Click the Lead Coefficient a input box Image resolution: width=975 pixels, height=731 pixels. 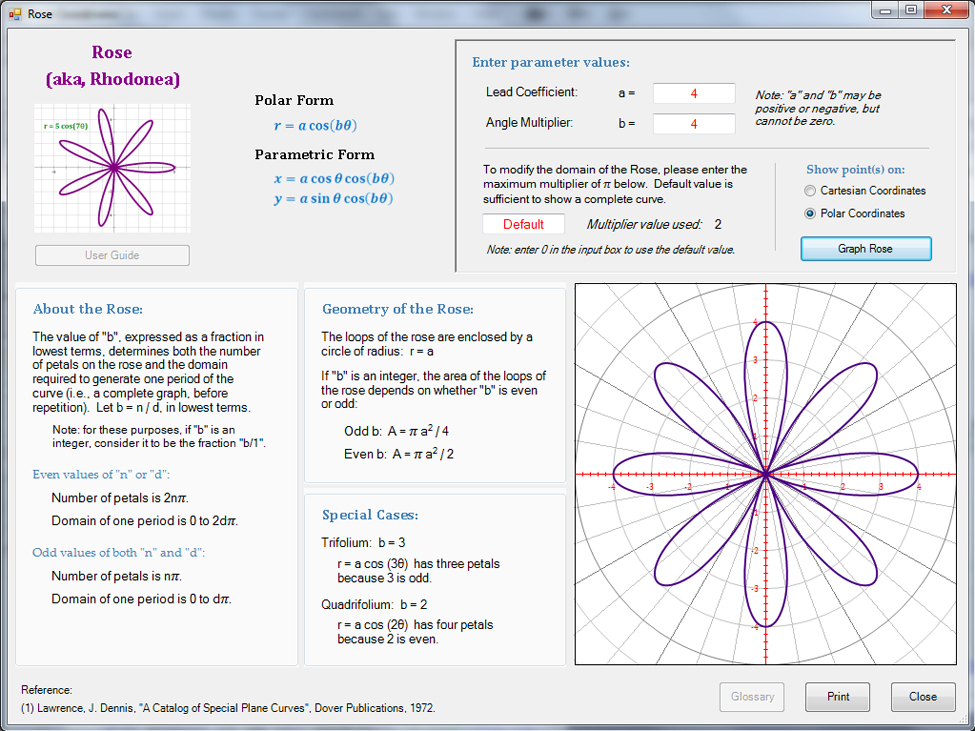pos(693,93)
